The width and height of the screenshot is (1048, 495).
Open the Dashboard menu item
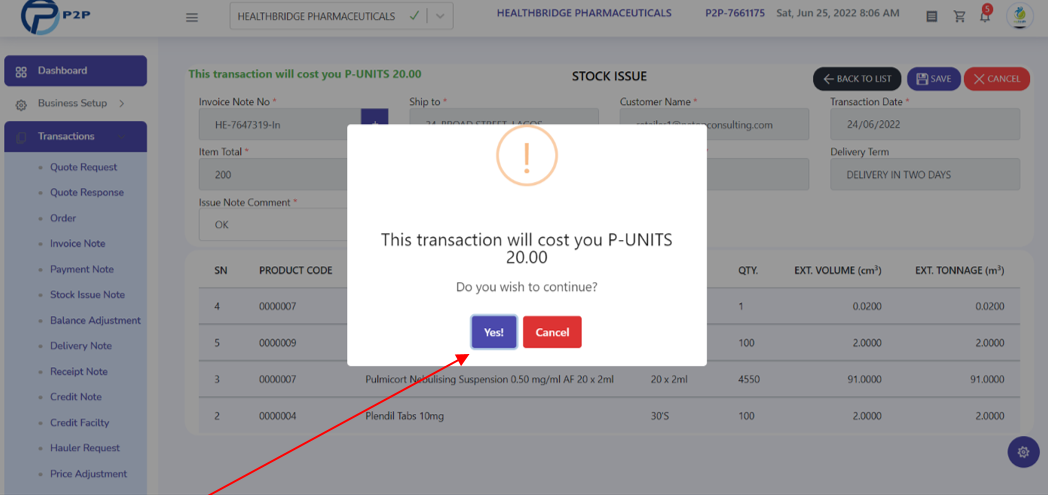[x=76, y=71]
